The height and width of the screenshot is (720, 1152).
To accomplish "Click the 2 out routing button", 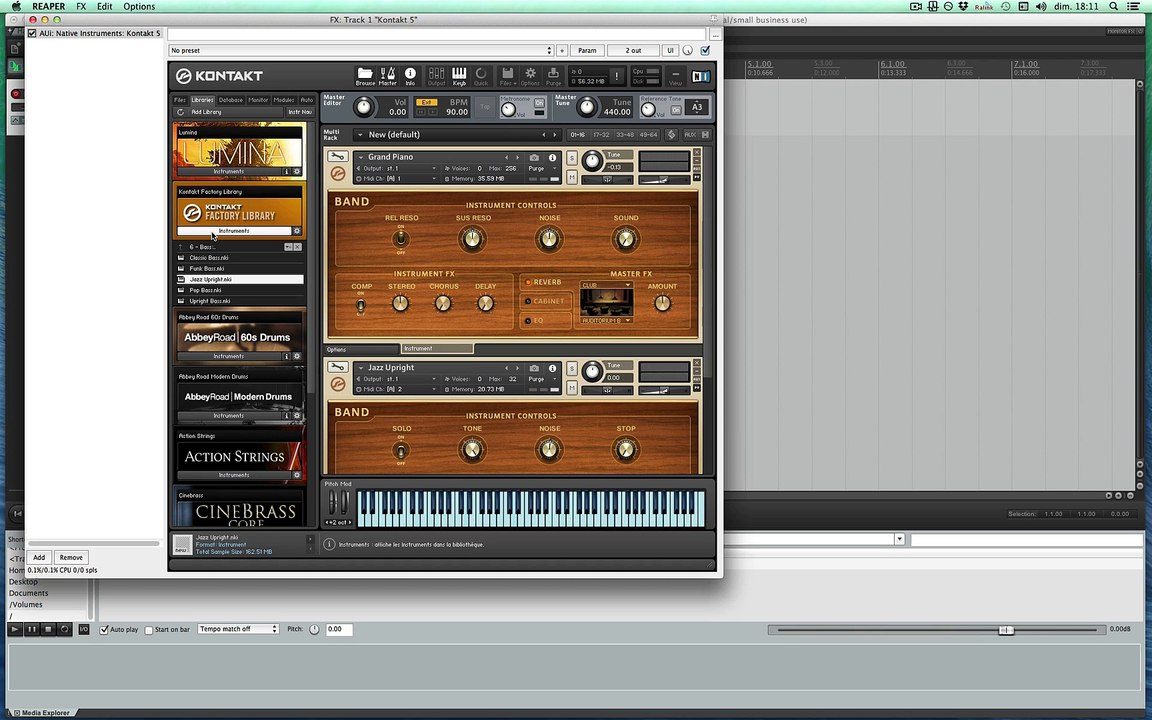I will pos(633,50).
